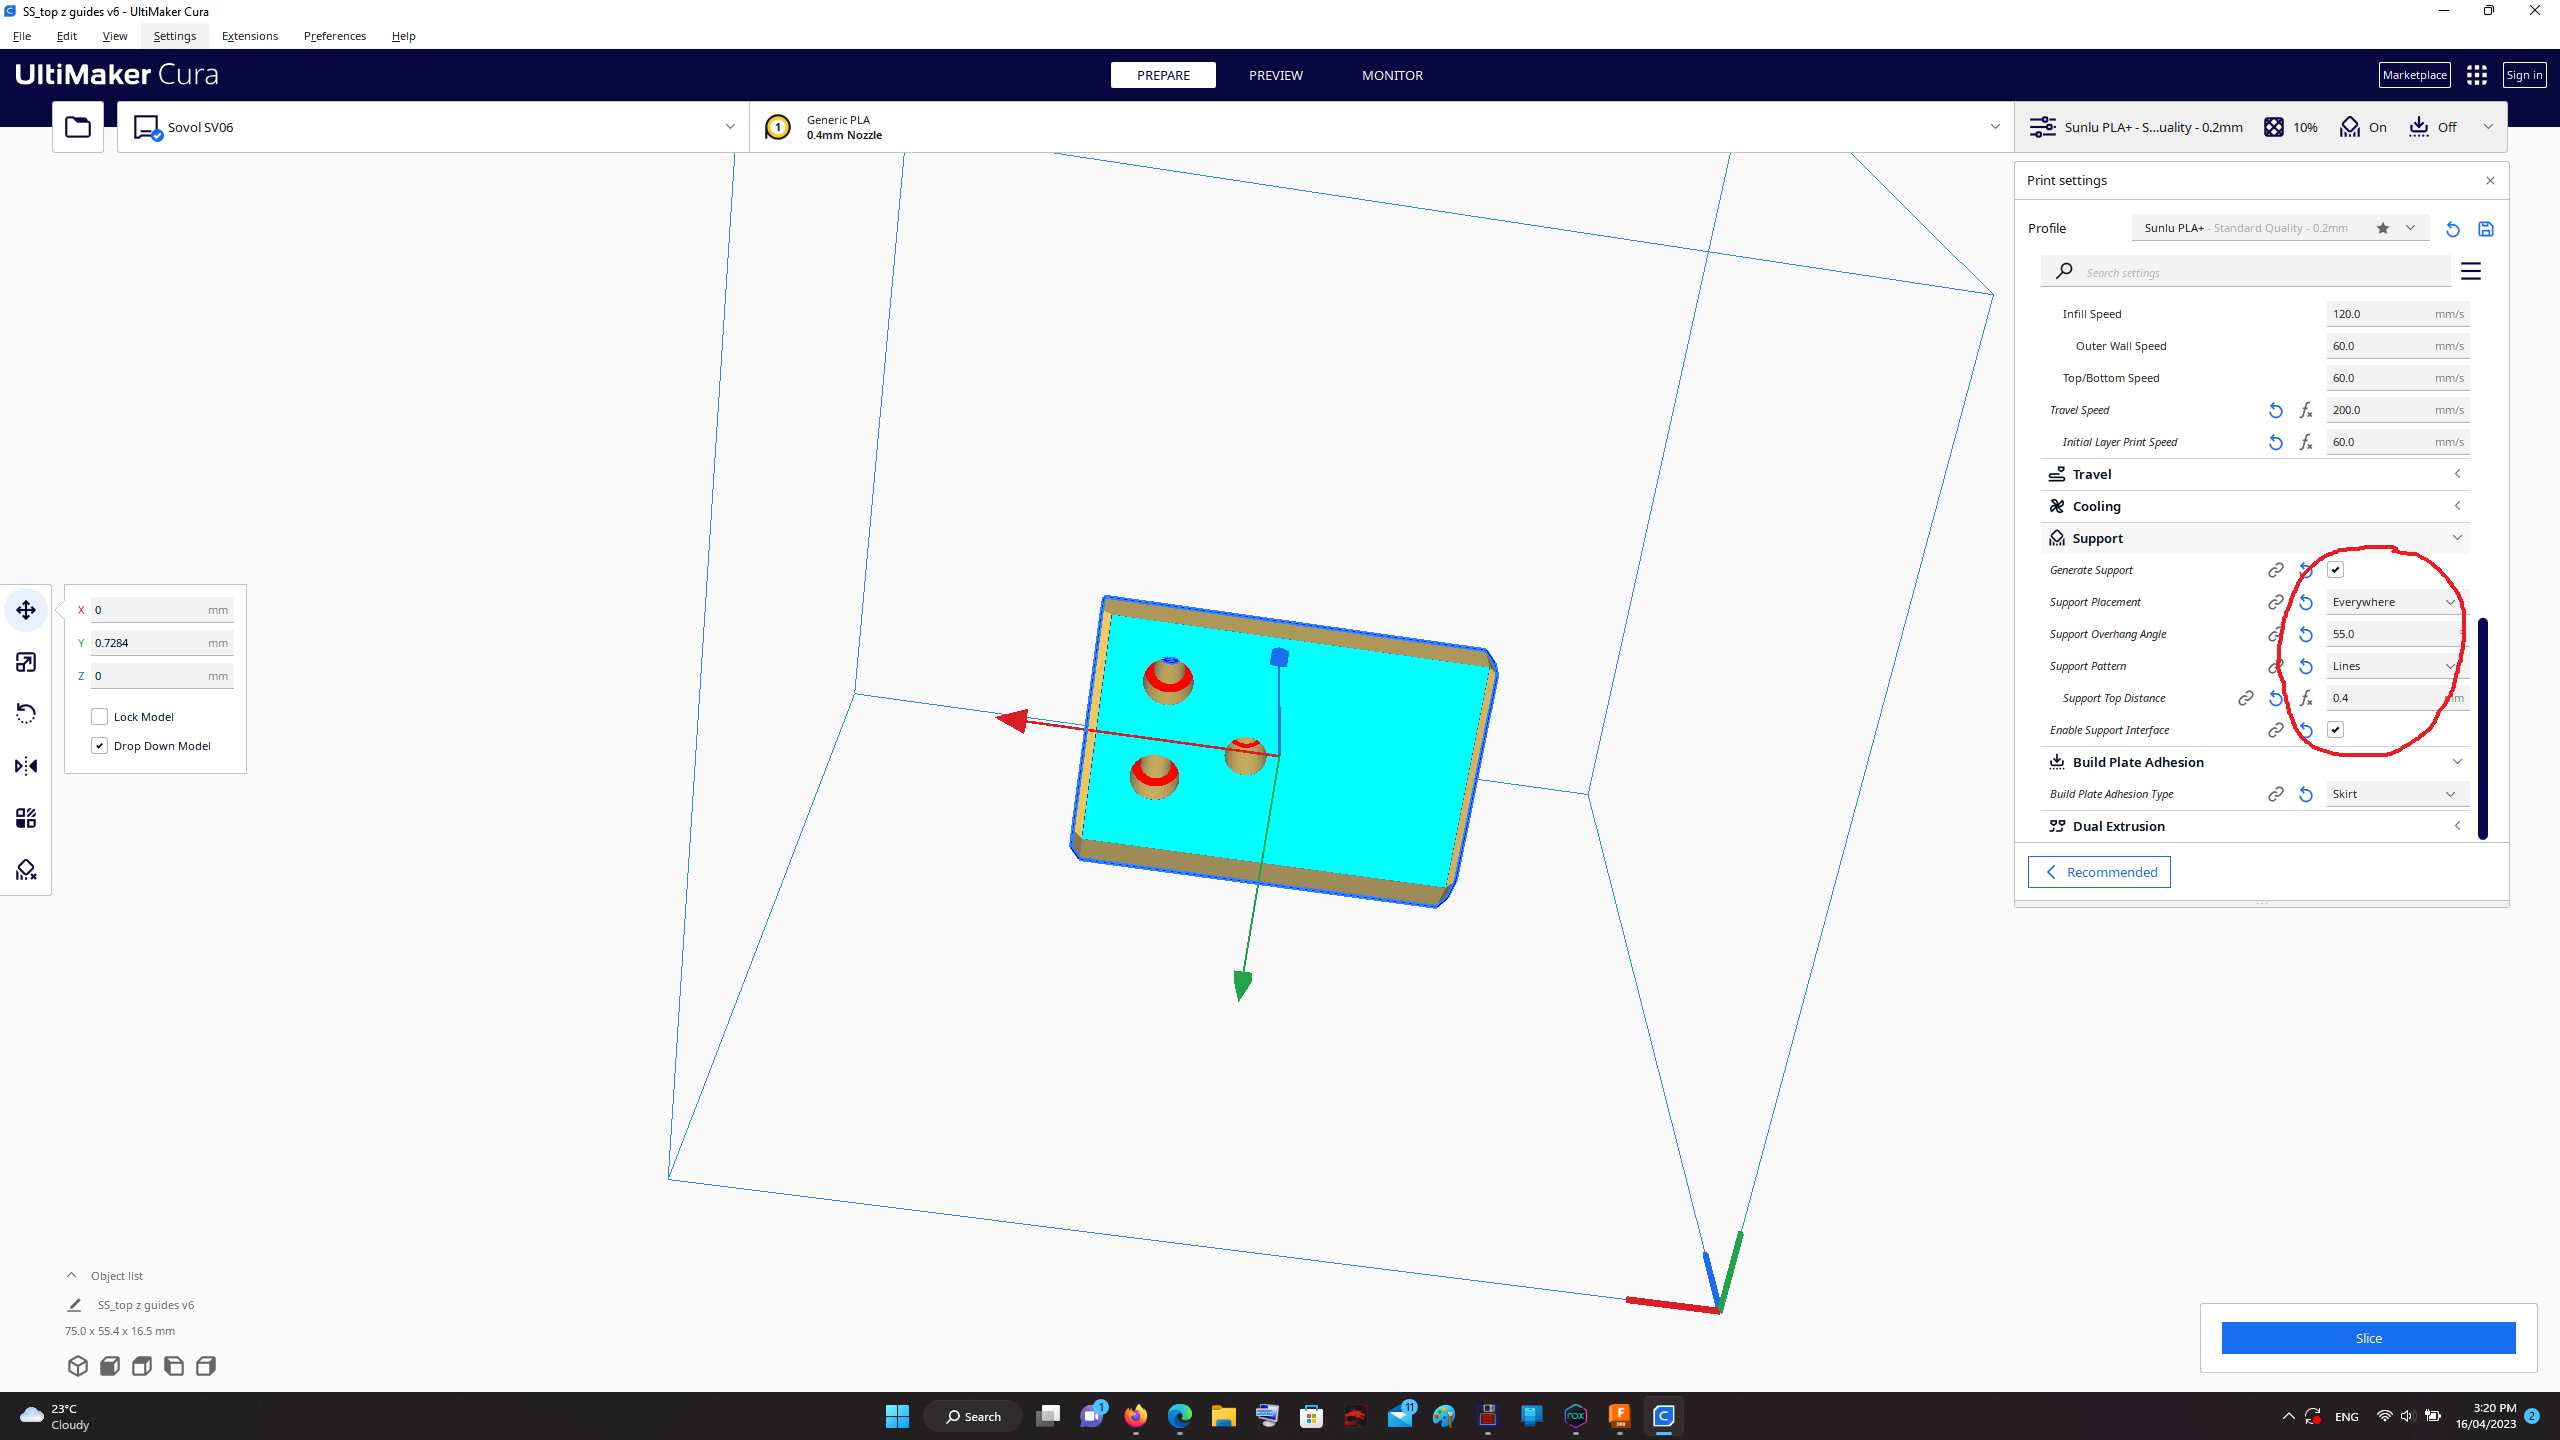Open the Support Blocker tool
Image resolution: width=2560 pixels, height=1440 pixels.
(25, 869)
